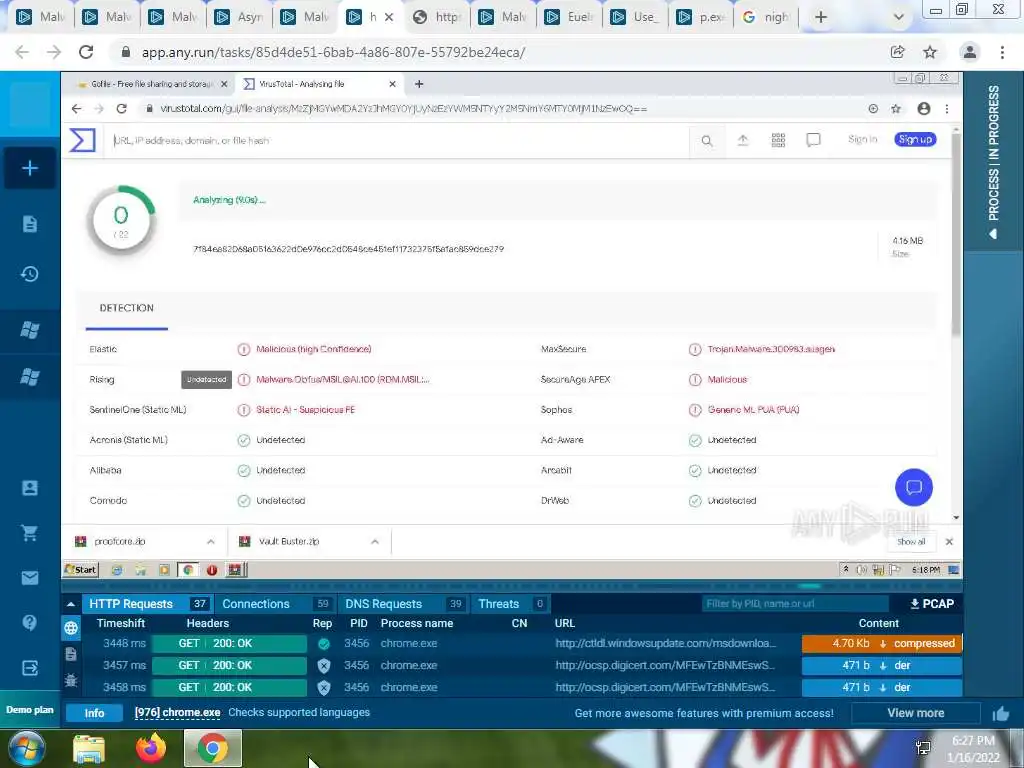Close the downloads bar in inner Chrome
Image resolution: width=1024 pixels, height=768 pixels.
pos(949,541)
